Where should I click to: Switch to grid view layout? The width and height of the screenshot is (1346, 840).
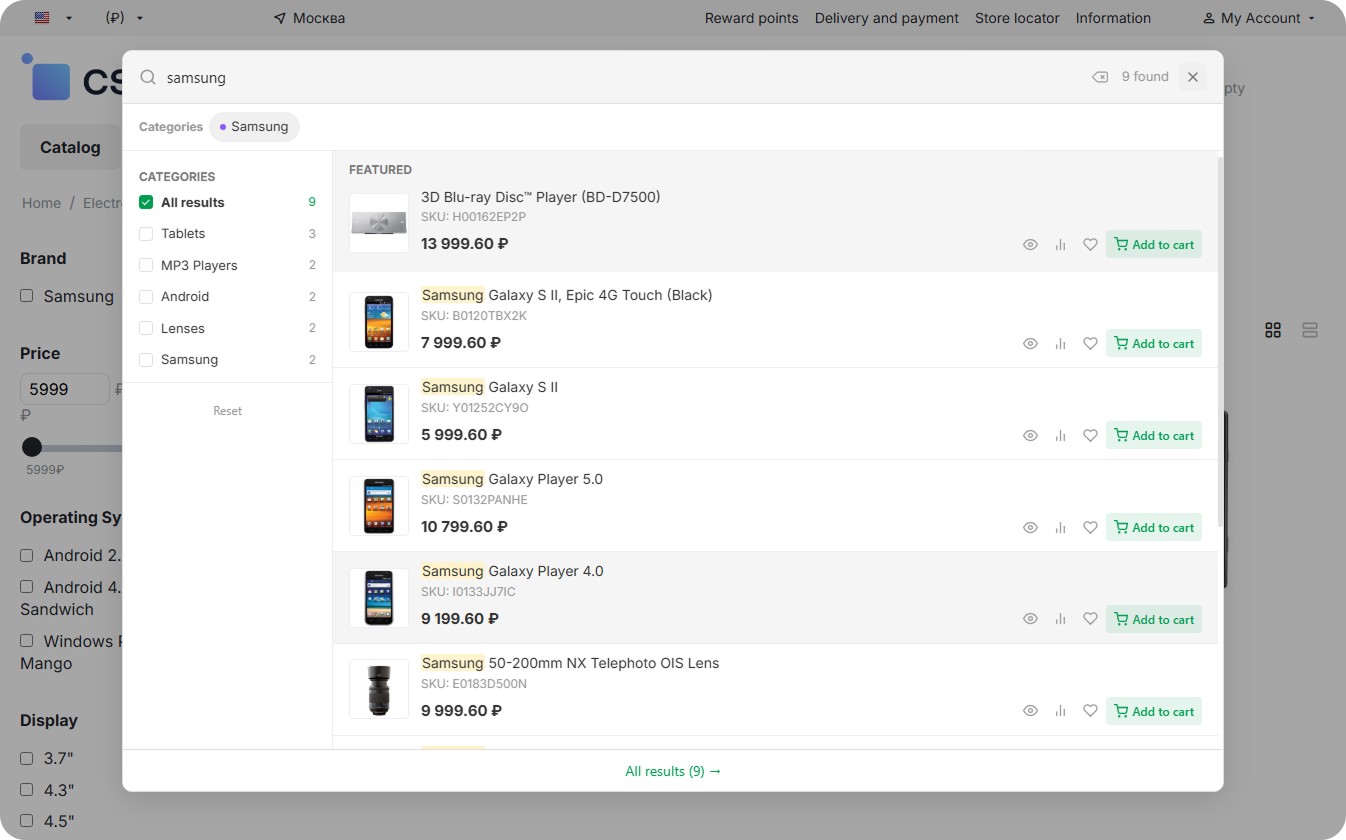(1273, 330)
